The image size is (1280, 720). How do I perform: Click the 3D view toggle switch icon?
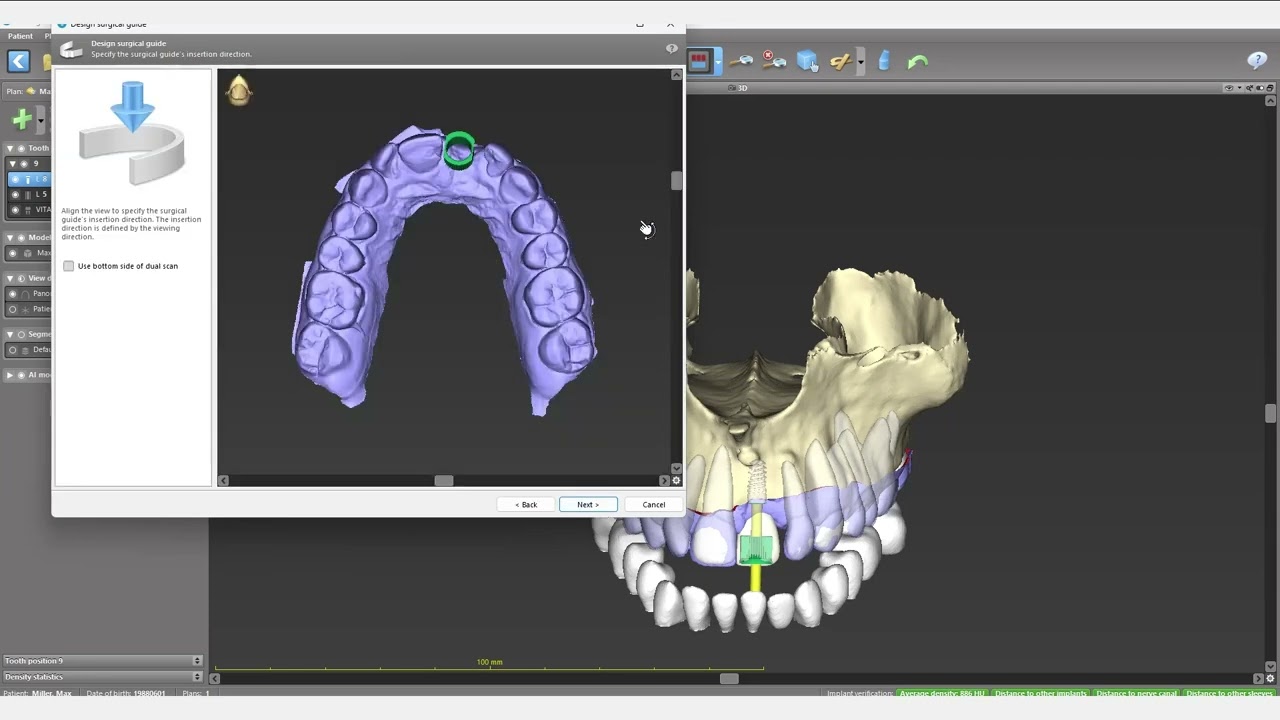1260,88
